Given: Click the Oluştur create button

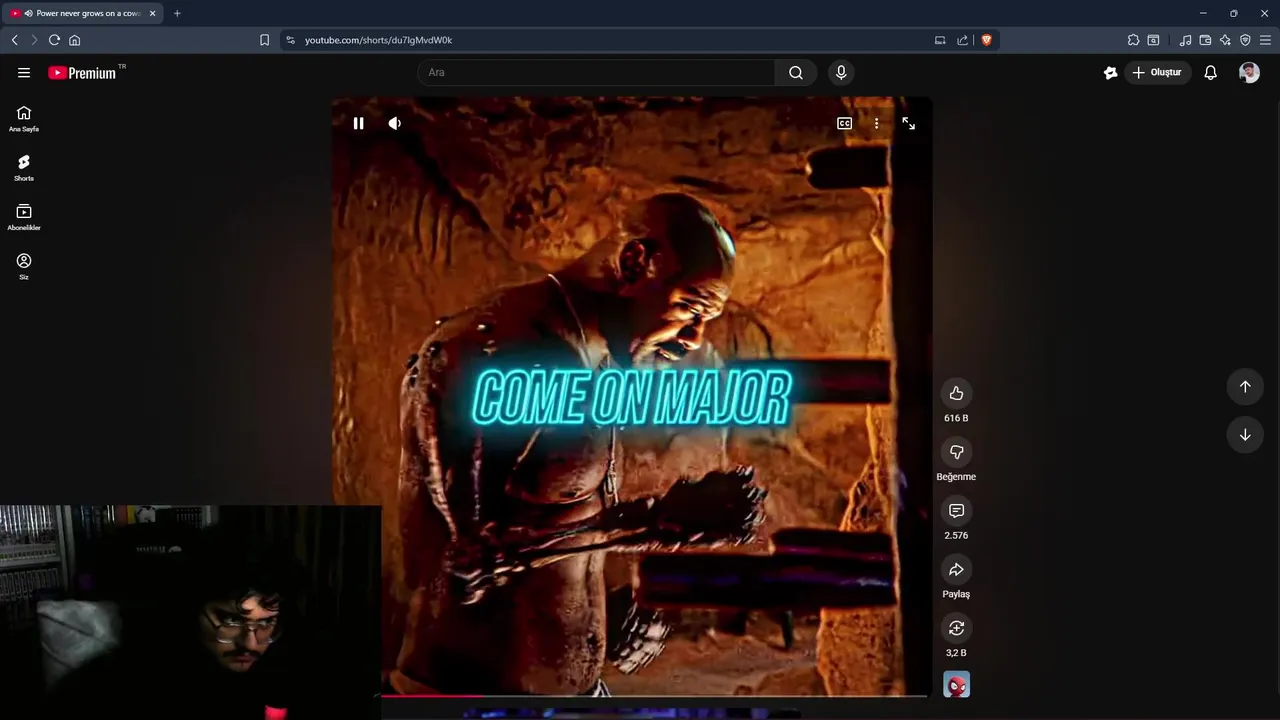Looking at the screenshot, I should coord(1158,72).
